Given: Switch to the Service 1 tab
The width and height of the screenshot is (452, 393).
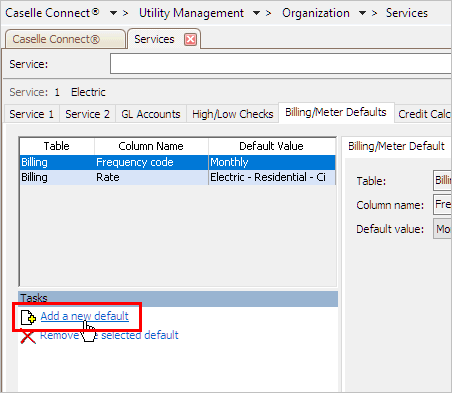Looking at the screenshot, I should (x=32, y=114).
